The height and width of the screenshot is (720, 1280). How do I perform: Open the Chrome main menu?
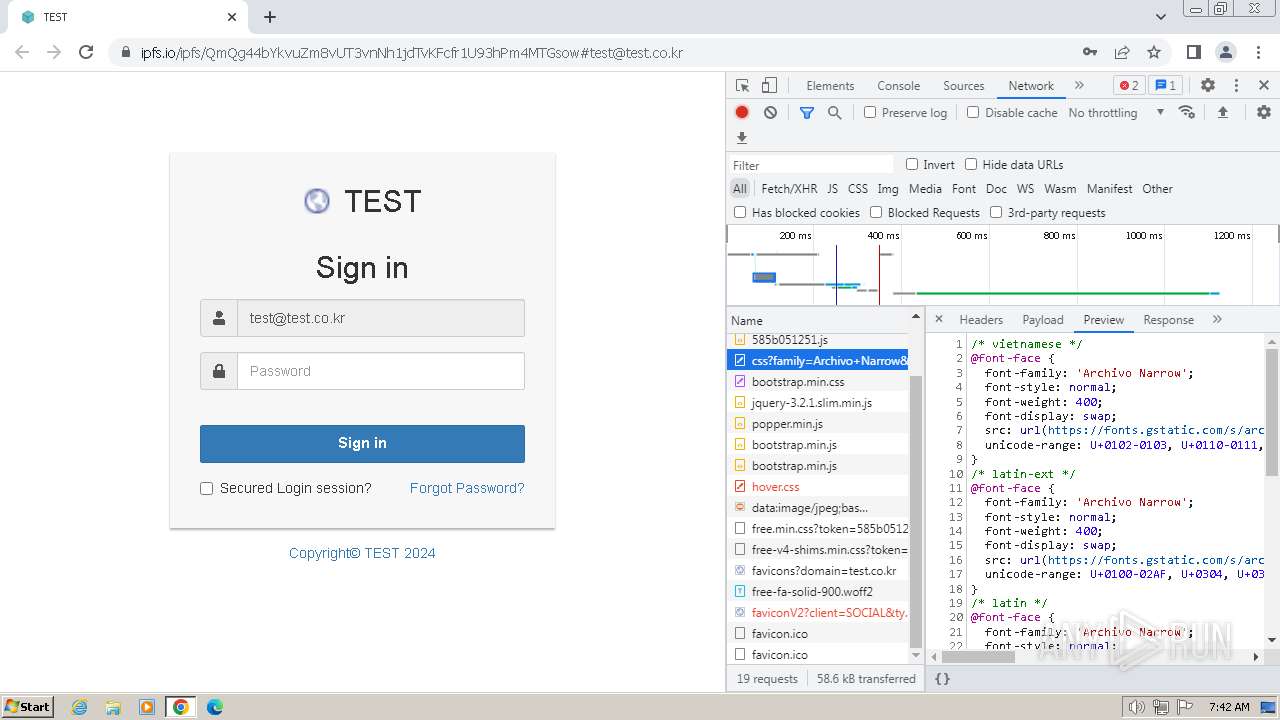pyautogui.click(x=1257, y=53)
